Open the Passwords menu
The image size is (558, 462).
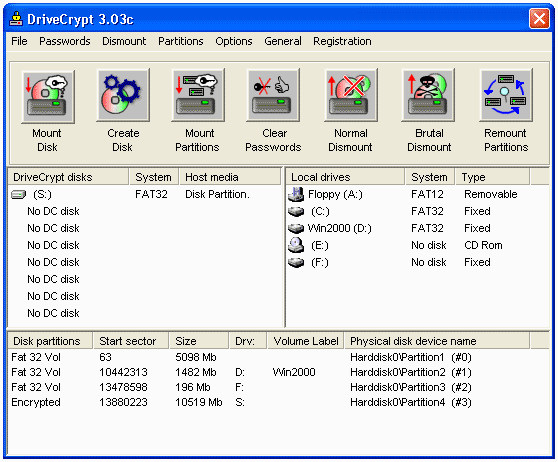tap(65, 41)
